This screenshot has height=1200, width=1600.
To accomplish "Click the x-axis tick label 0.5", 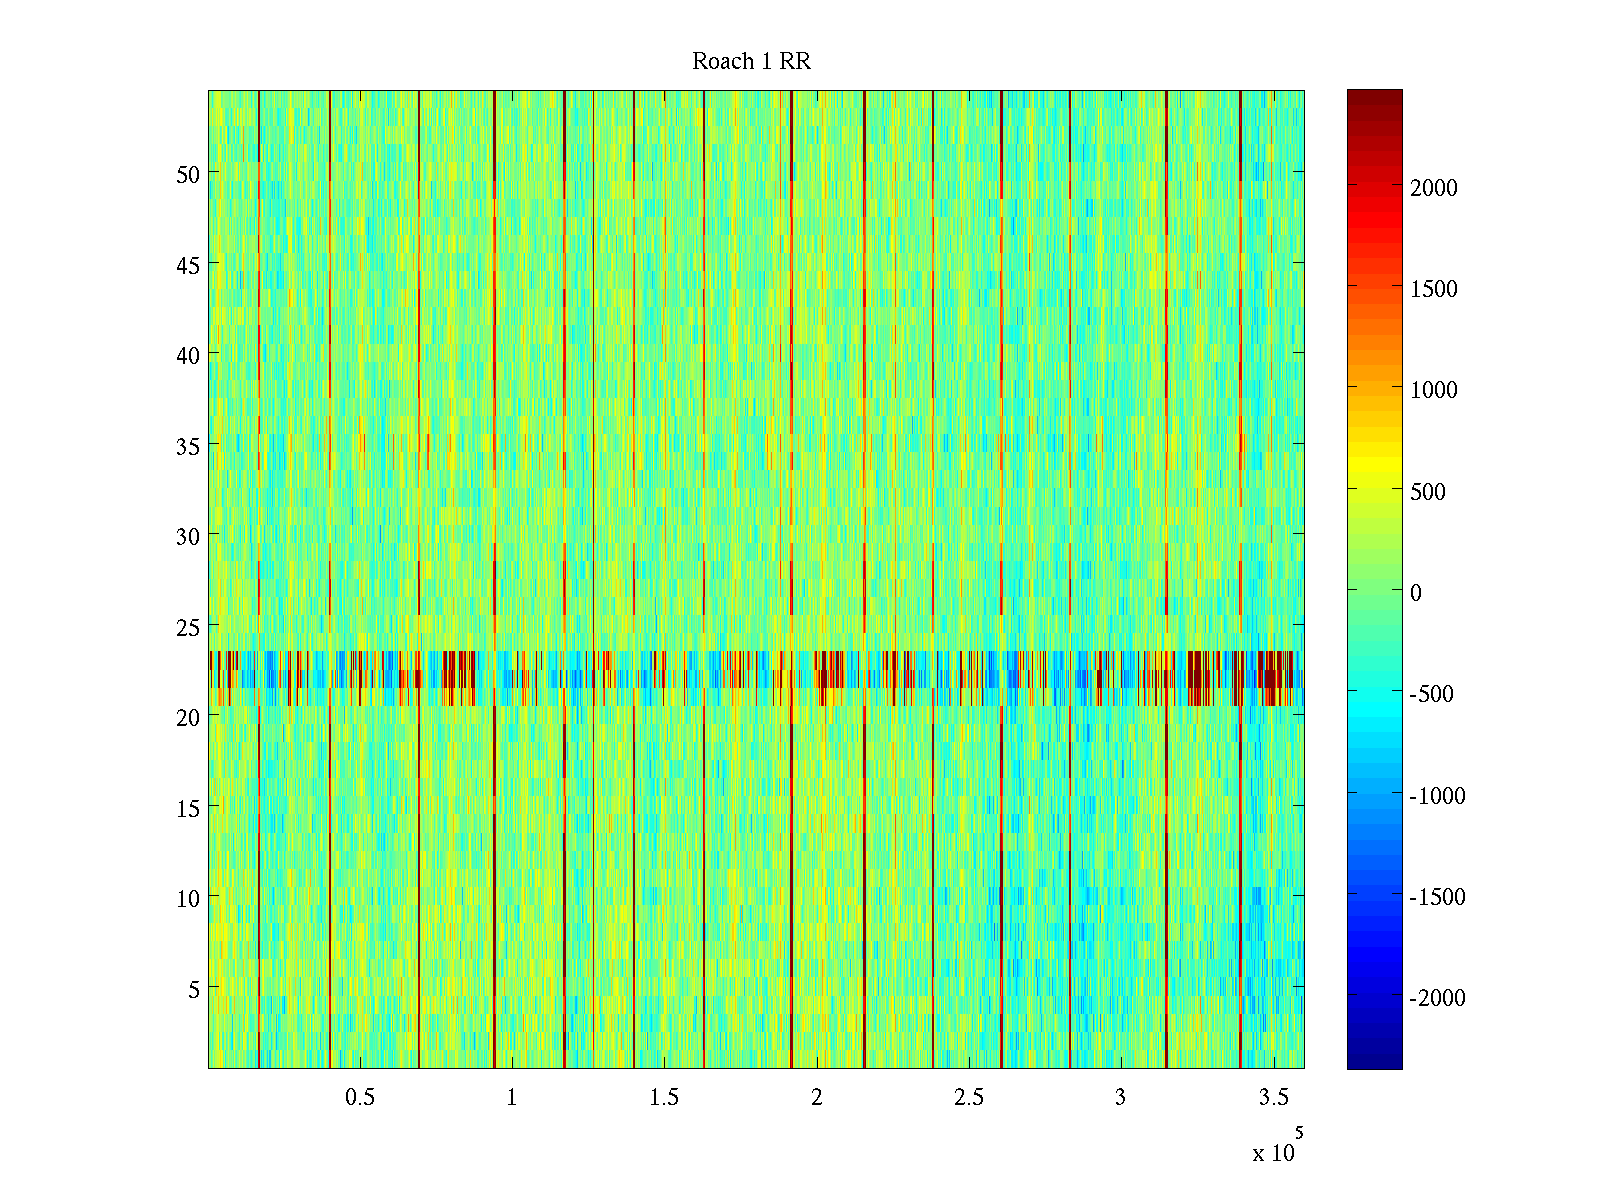I will 360,1098.
